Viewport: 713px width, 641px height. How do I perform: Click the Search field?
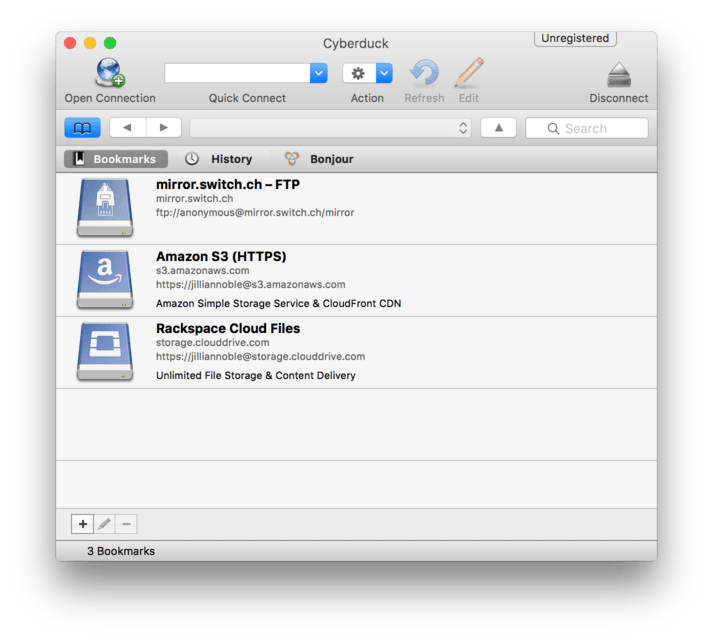click(x=587, y=128)
